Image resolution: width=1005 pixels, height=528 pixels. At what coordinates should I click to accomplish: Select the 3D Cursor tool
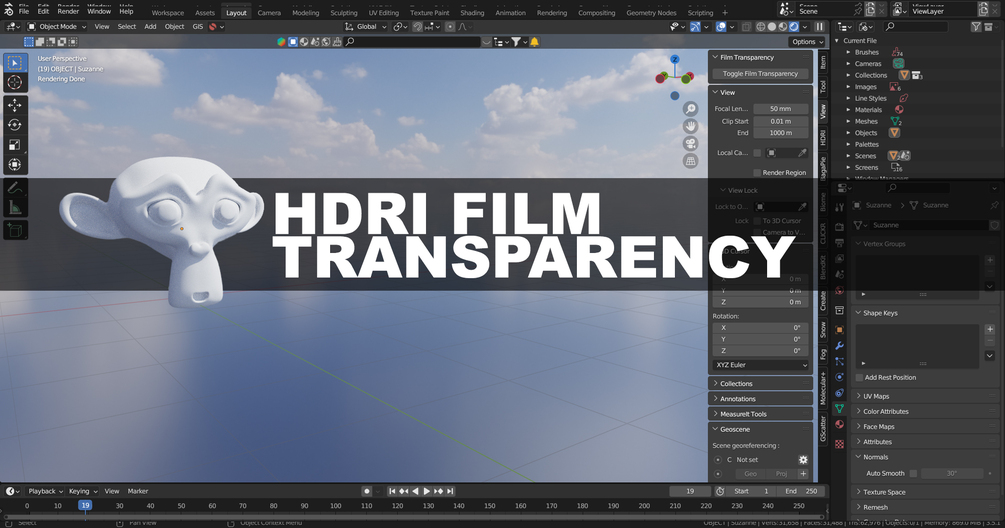(15, 83)
